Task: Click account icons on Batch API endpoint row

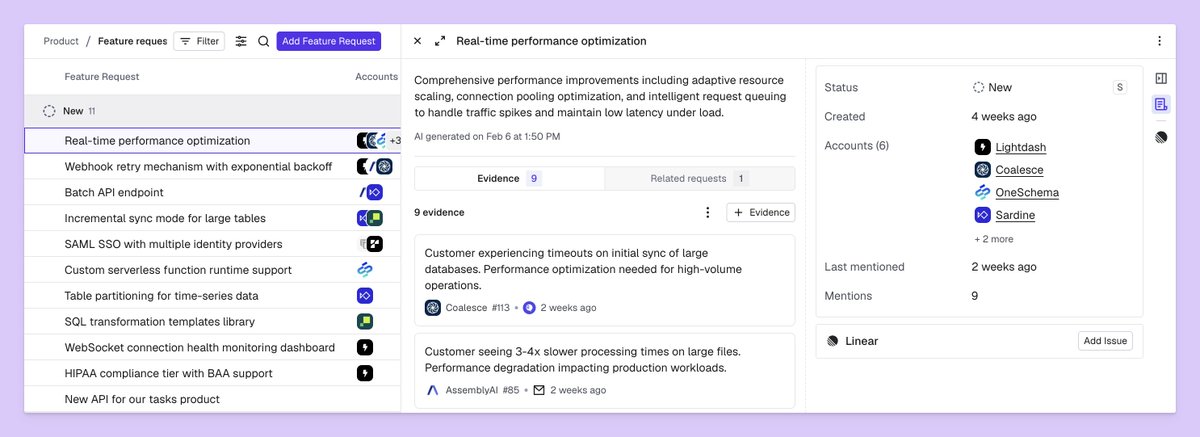Action: pyautogui.click(x=371, y=192)
